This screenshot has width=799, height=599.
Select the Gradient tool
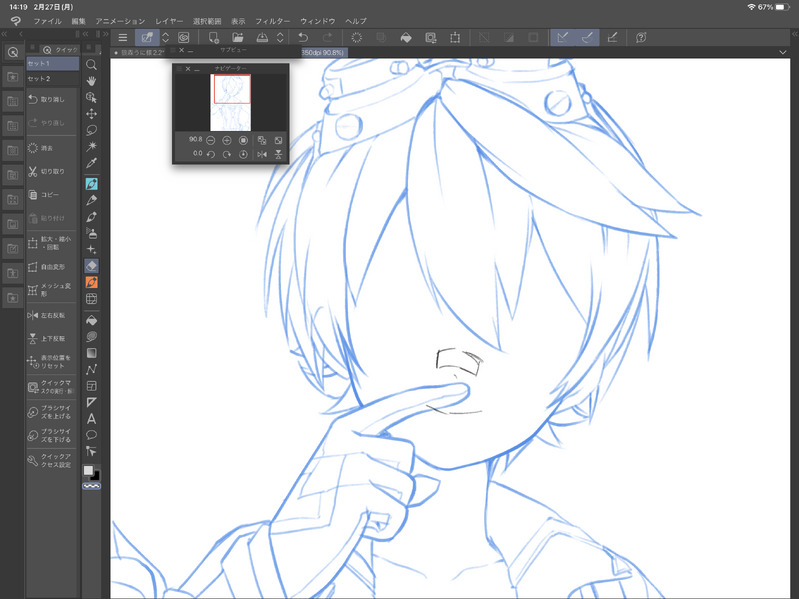pyautogui.click(x=91, y=353)
